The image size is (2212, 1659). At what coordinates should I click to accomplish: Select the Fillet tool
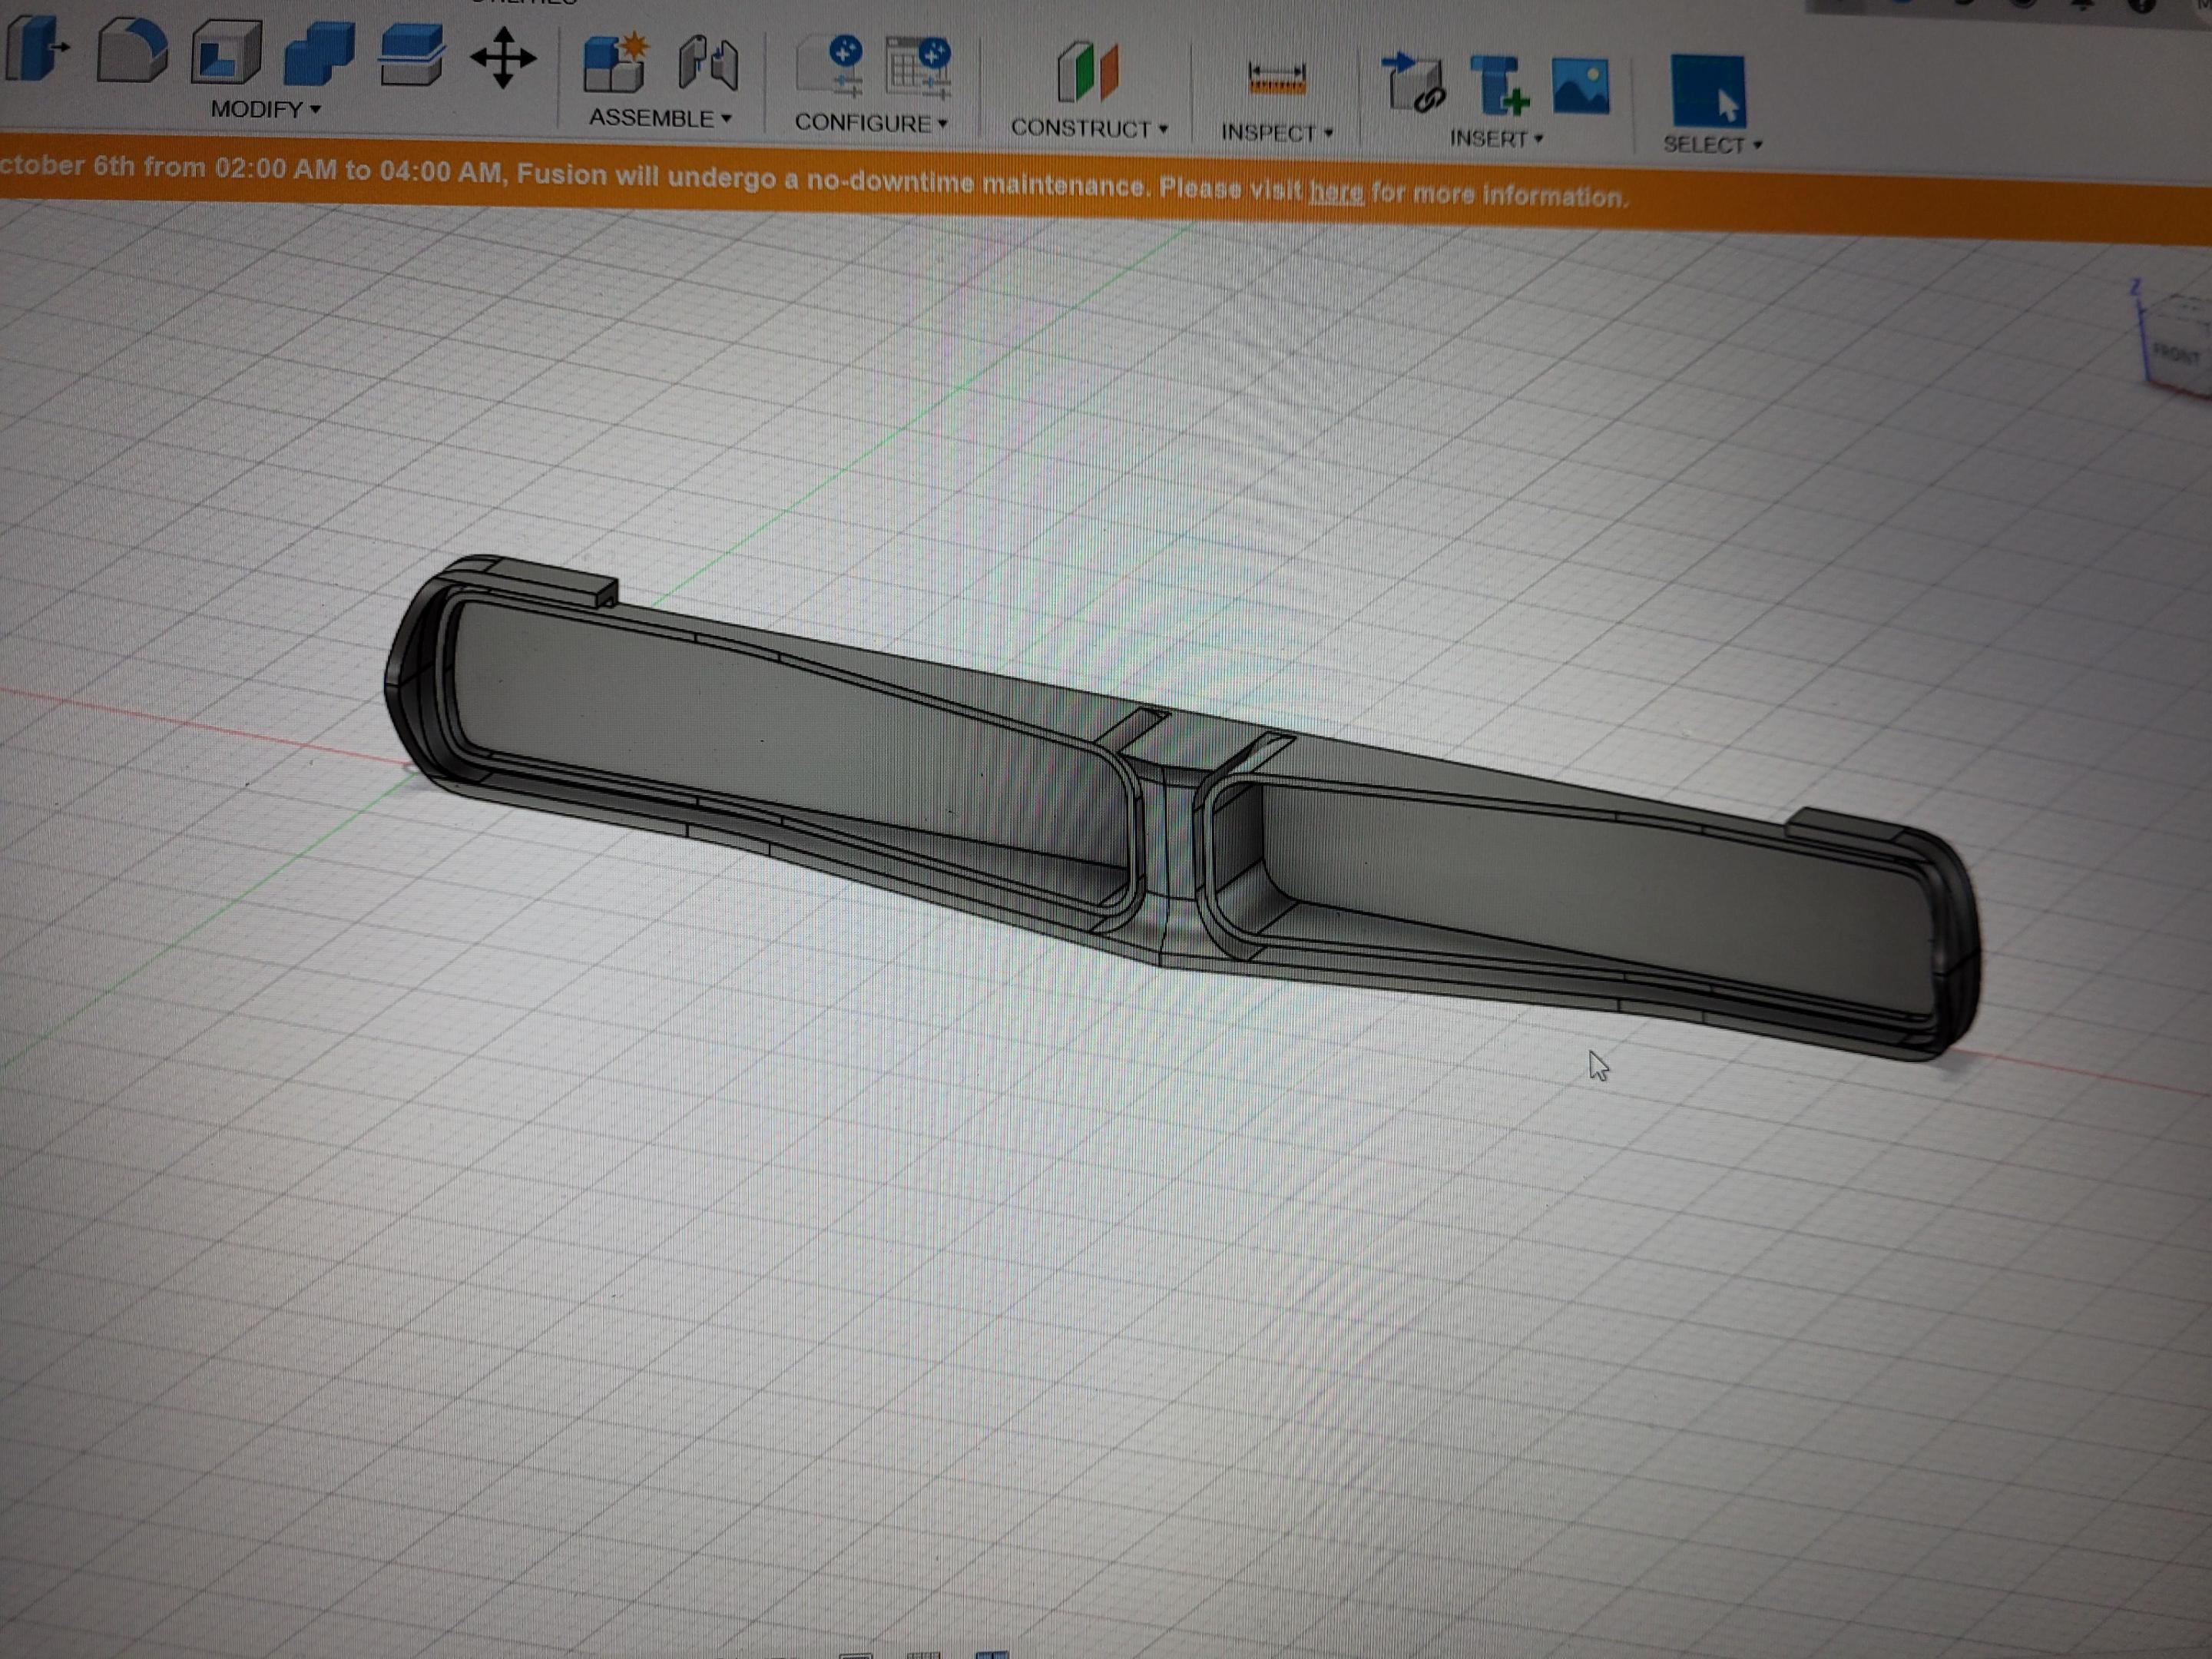pyautogui.click(x=131, y=50)
